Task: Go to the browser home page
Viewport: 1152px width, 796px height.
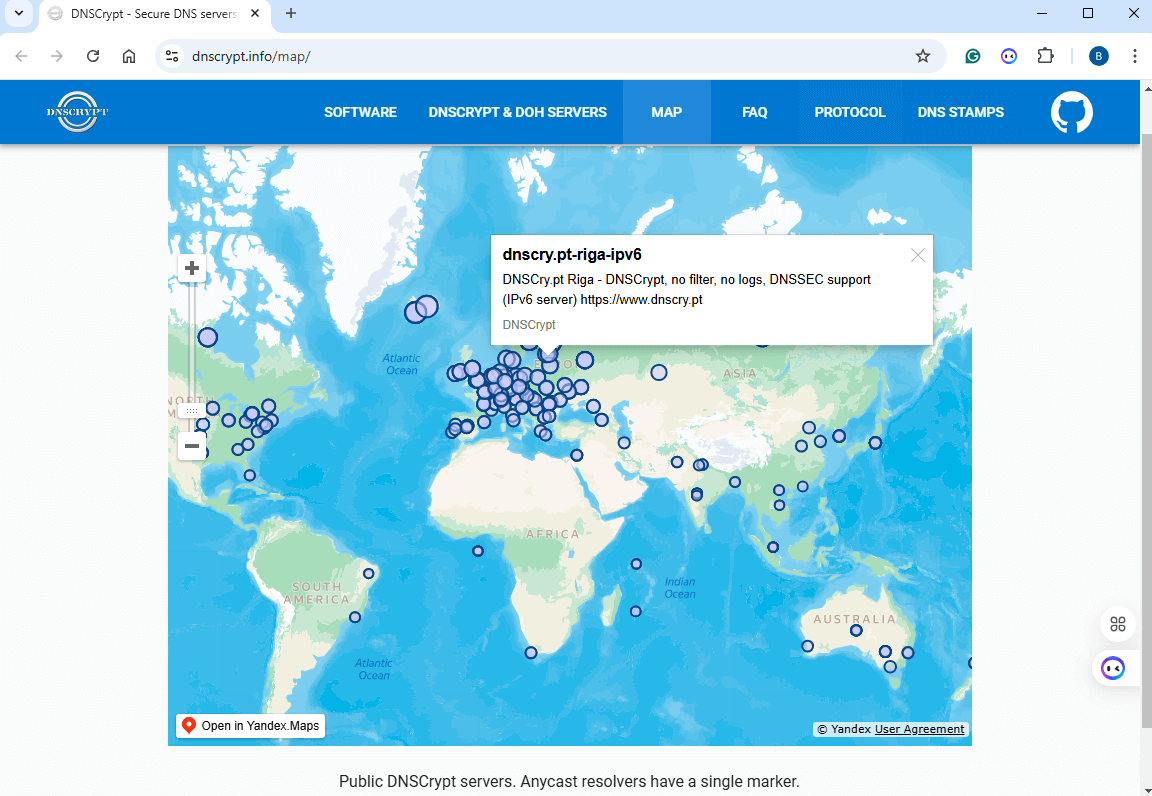Action: coord(129,56)
